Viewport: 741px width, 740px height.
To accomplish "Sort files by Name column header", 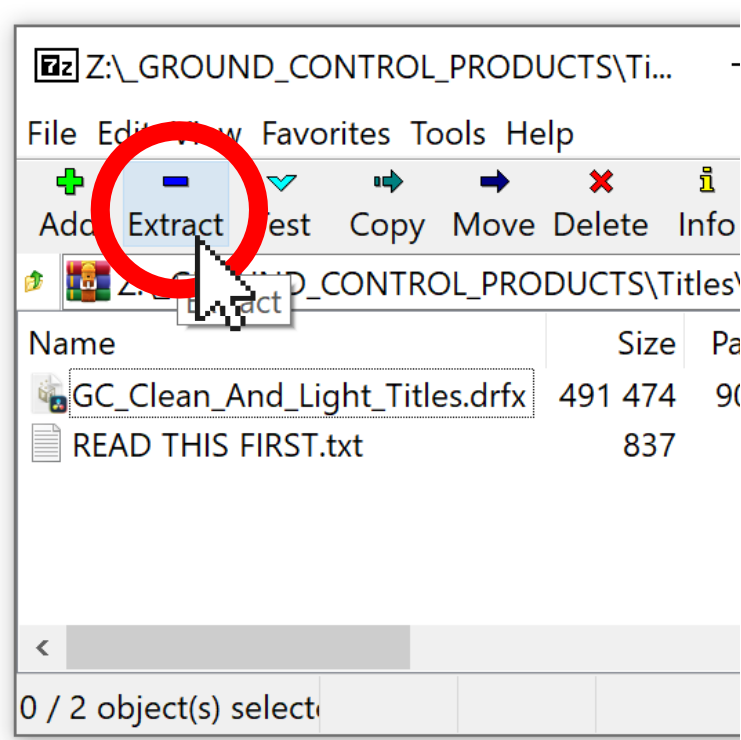I will click(x=72, y=343).
